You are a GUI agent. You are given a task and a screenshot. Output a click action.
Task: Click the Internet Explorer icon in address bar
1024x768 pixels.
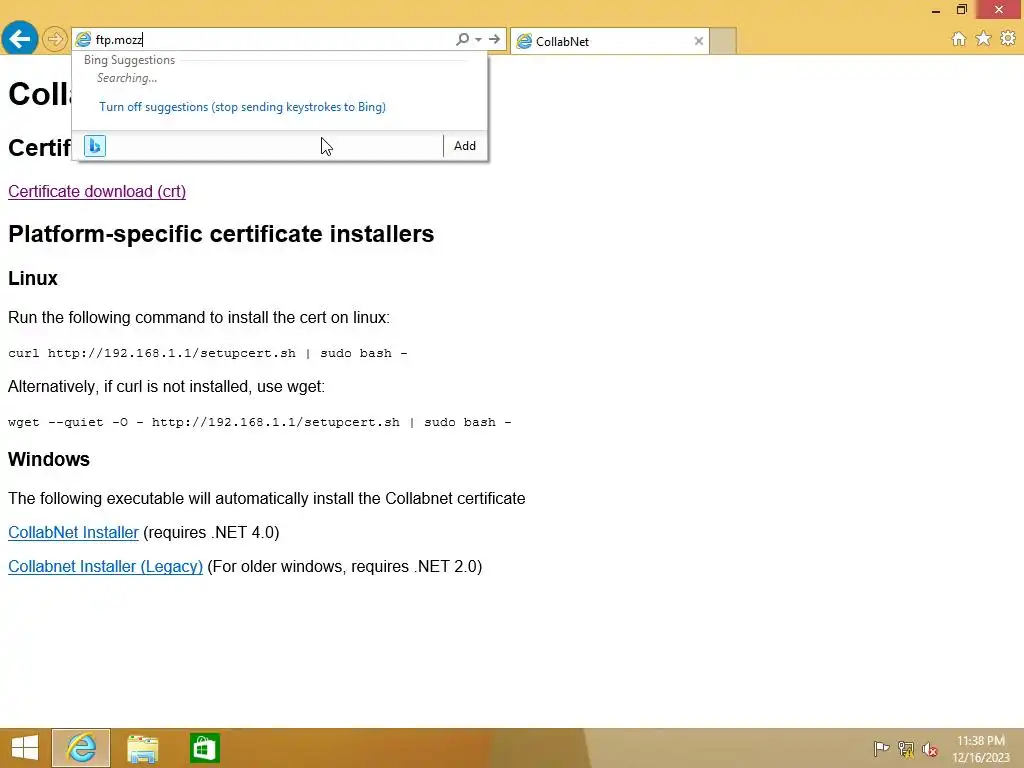[83, 40]
